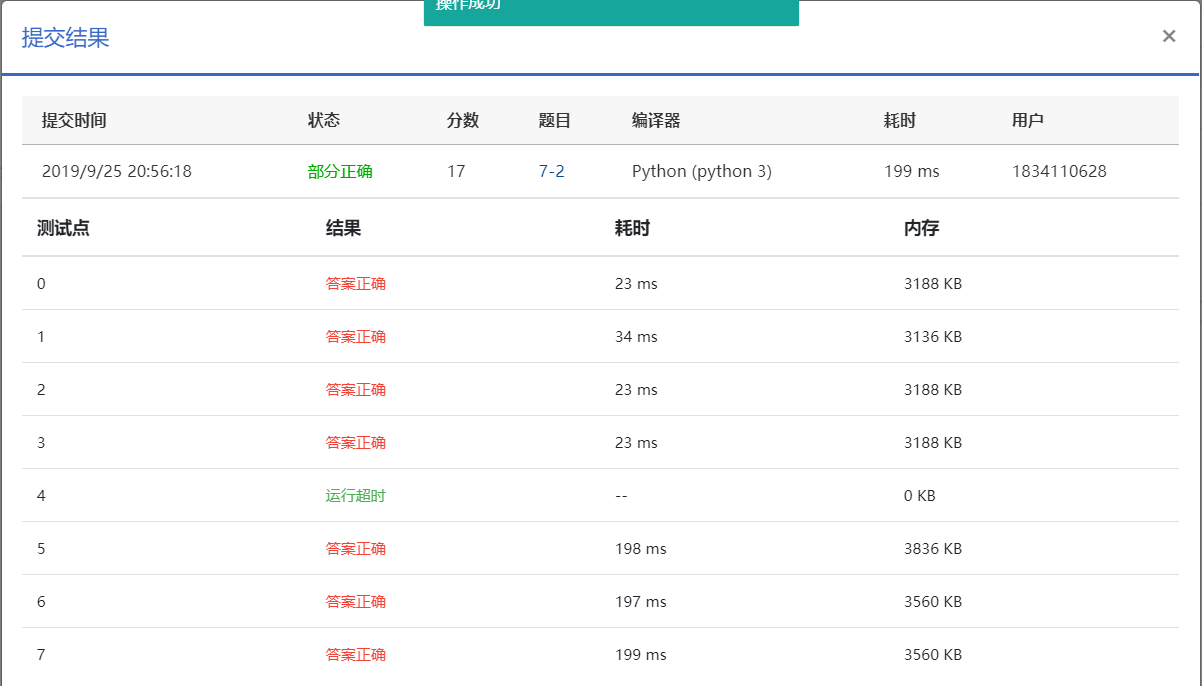Click 答案正确 result for test point 5

[x=356, y=548]
